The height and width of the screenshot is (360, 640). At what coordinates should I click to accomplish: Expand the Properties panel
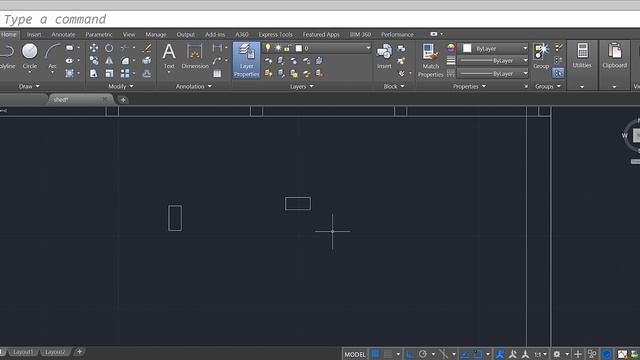click(x=469, y=86)
